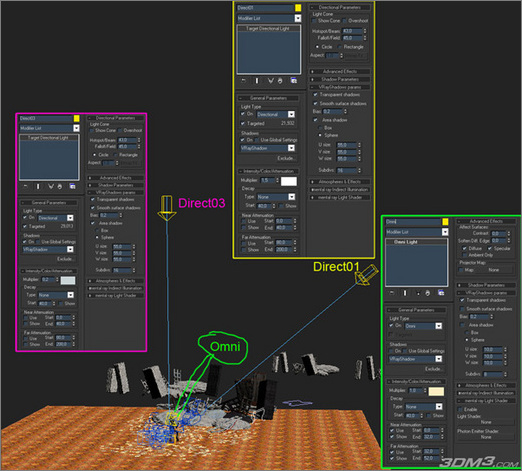Click Remove Modifier trash icon in Omni panel
Image resolution: width=522 pixels, height=471 pixels.
[428, 293]
